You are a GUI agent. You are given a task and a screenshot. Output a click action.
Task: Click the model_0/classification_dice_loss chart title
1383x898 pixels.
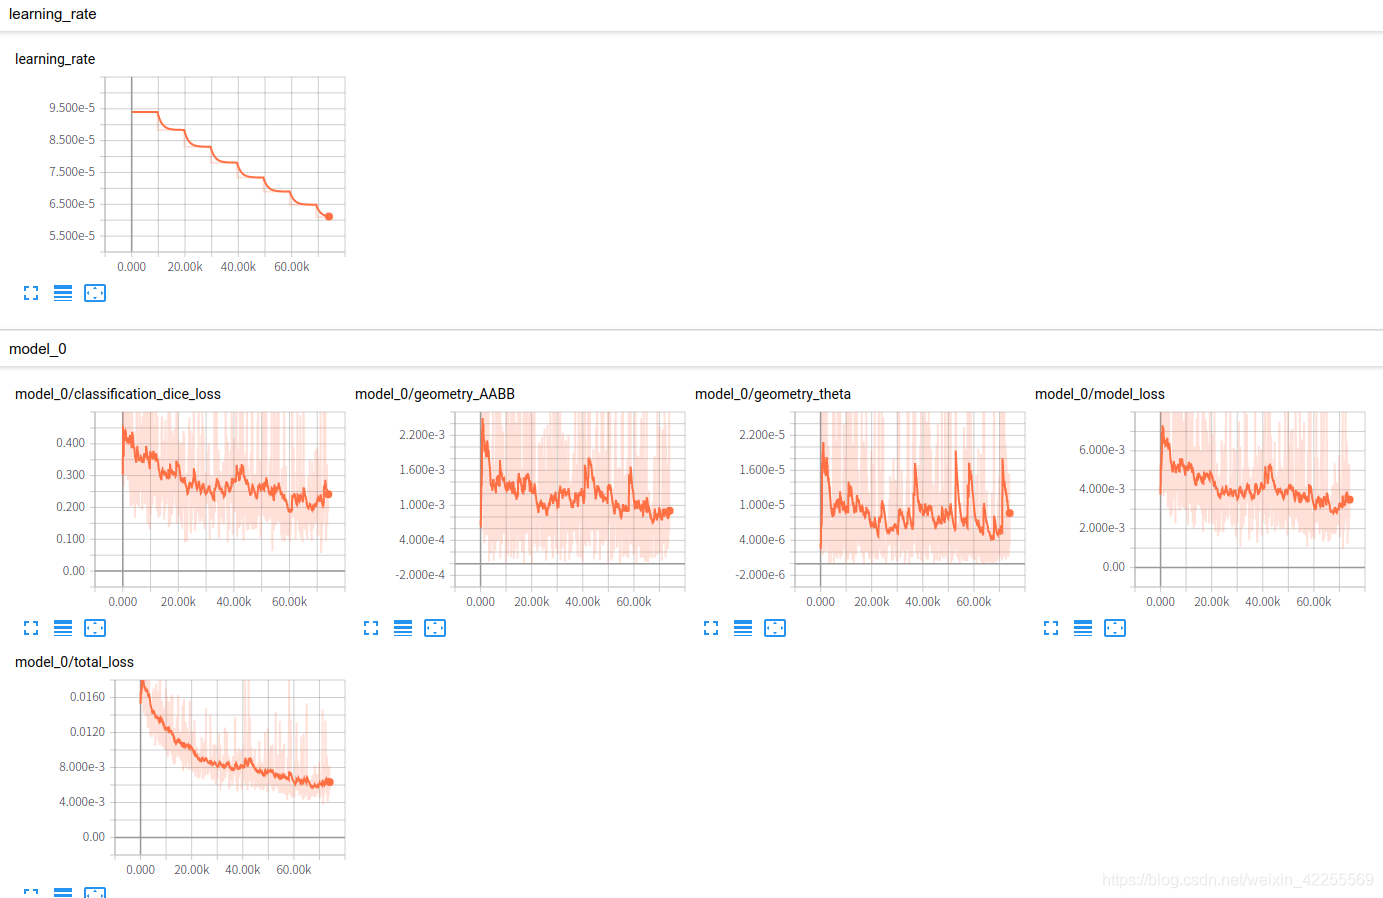[118, 394]
